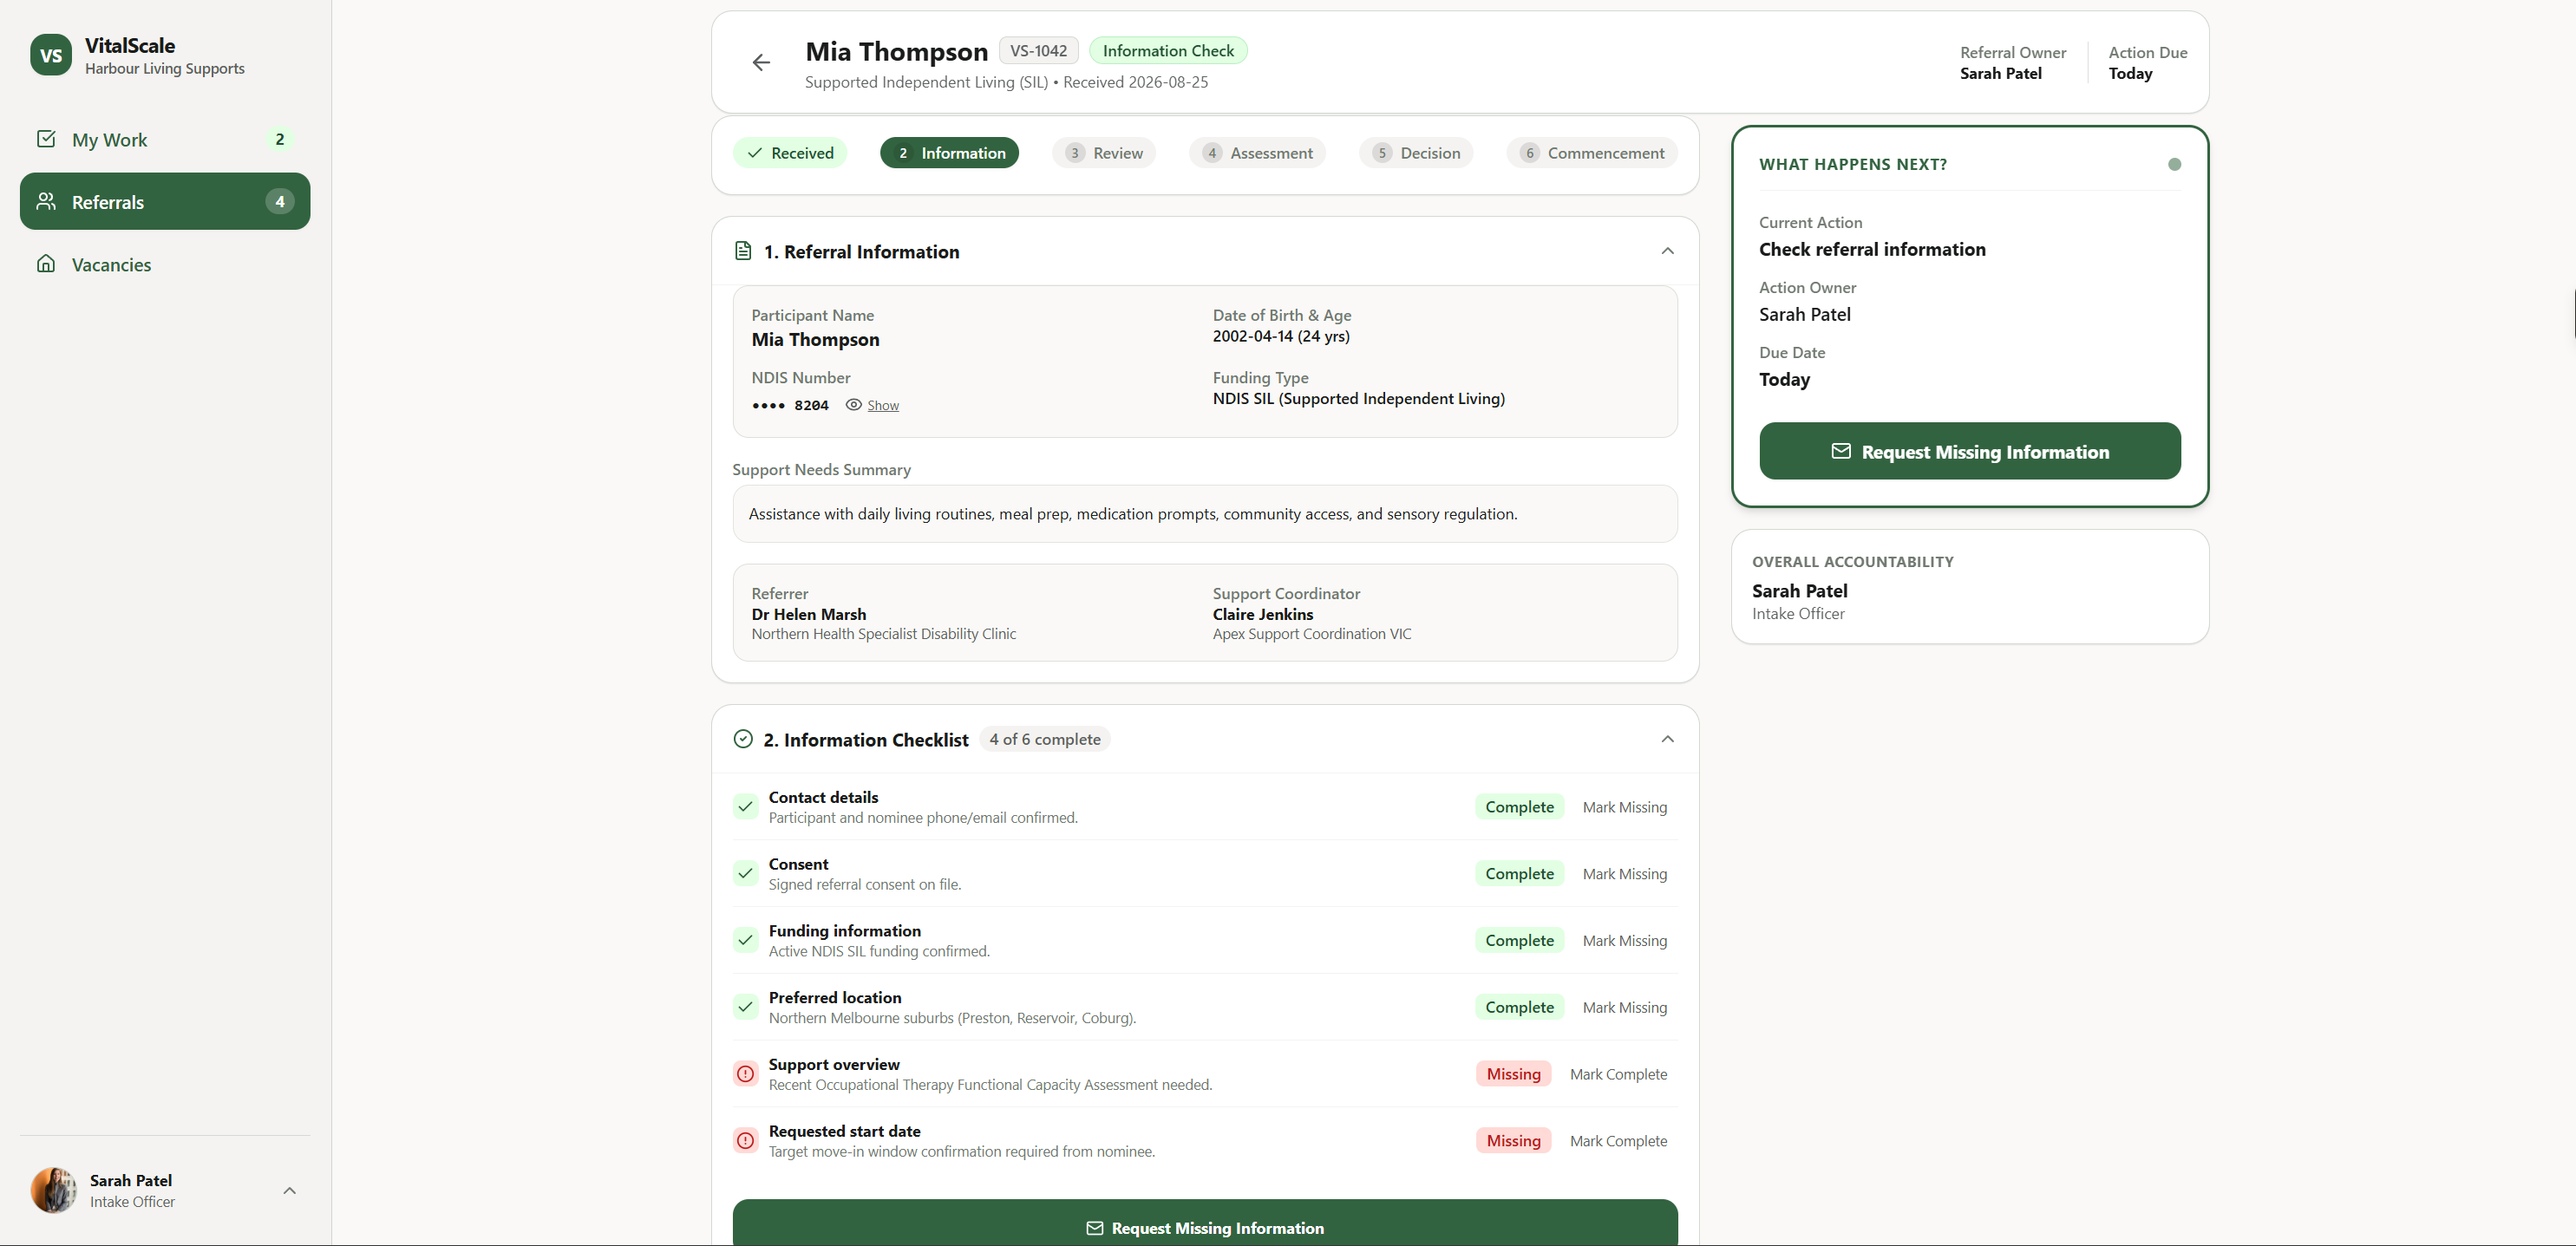The height and width of the screenshot is (1246, 2576).
Task: Click the Show link for NDIS number
Action: point(882,405)
